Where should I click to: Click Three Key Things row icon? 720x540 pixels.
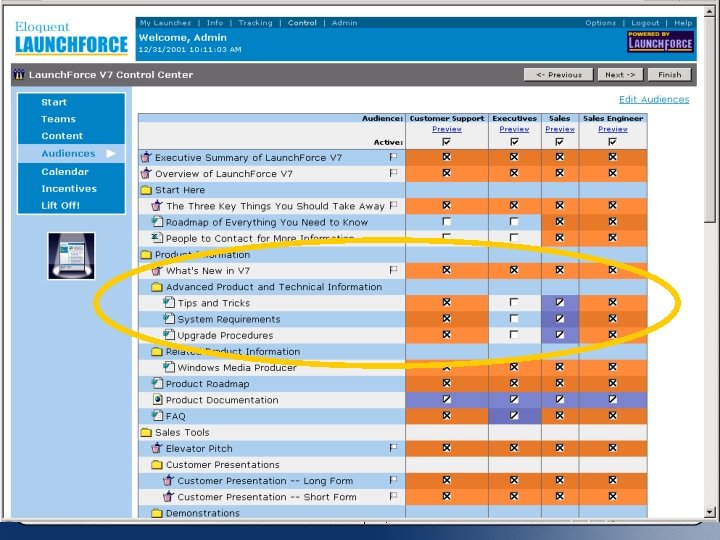tap(157, 206)
